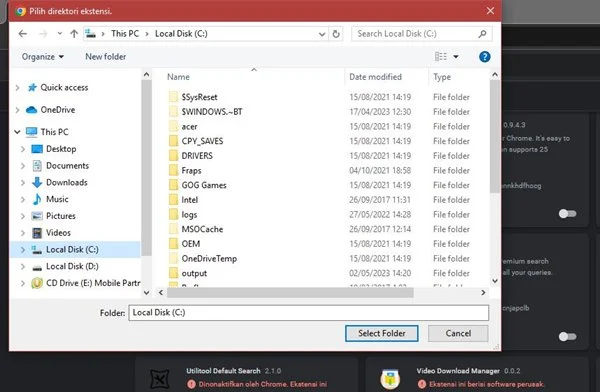Screen dimensions: 600x392
Task: Click the file list scroll down arrow
Action: pyautogui.click(x=495, y=281)
